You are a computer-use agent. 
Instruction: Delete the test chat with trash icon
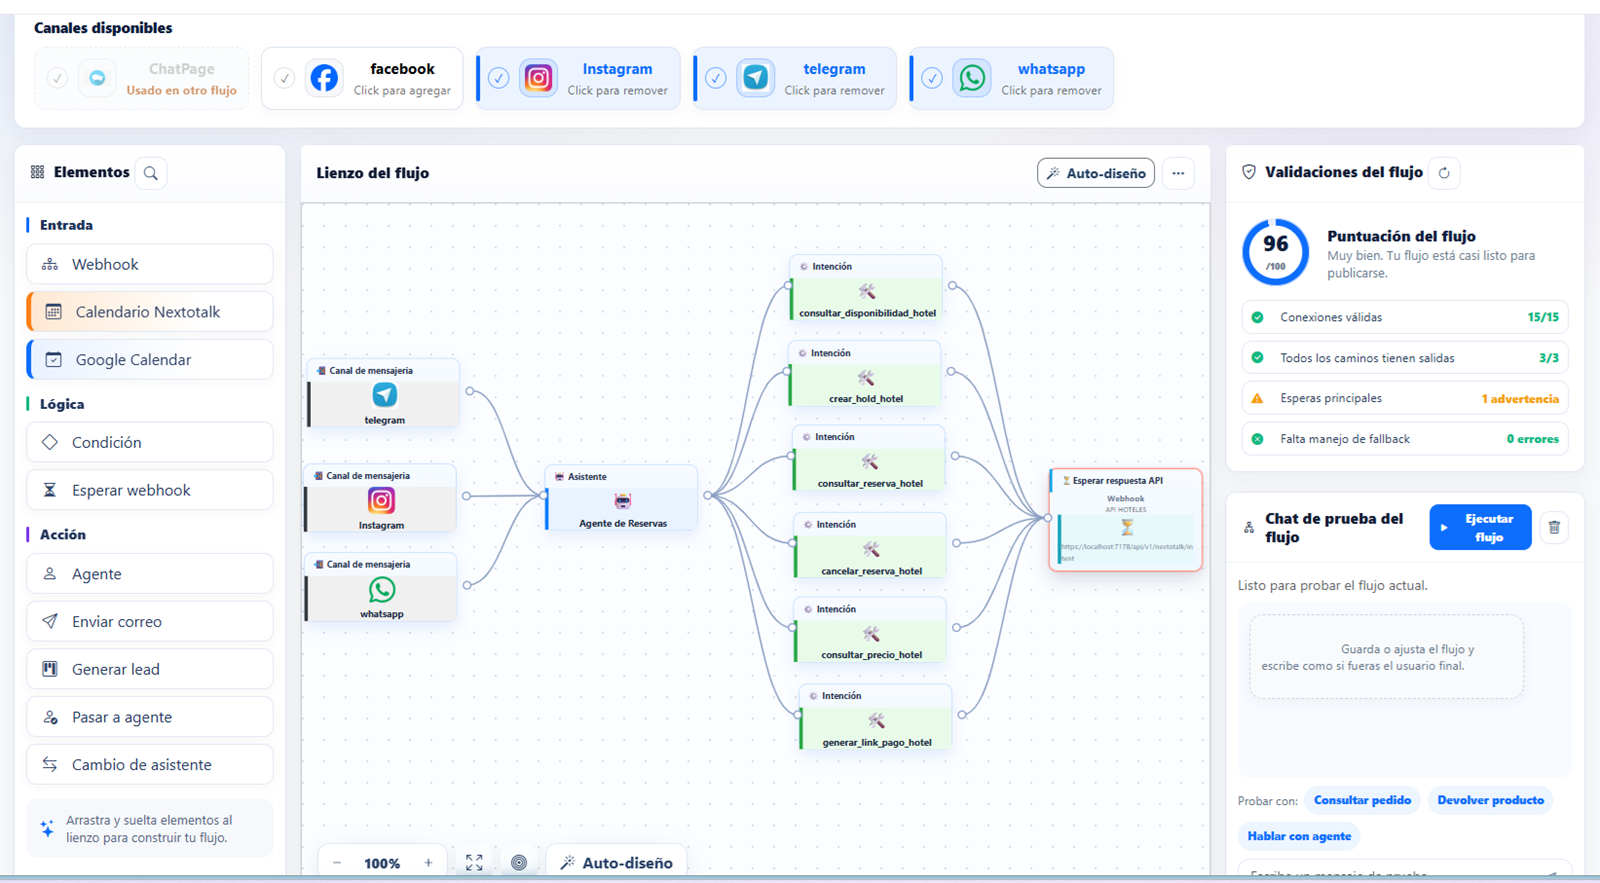pos(1554,527)
